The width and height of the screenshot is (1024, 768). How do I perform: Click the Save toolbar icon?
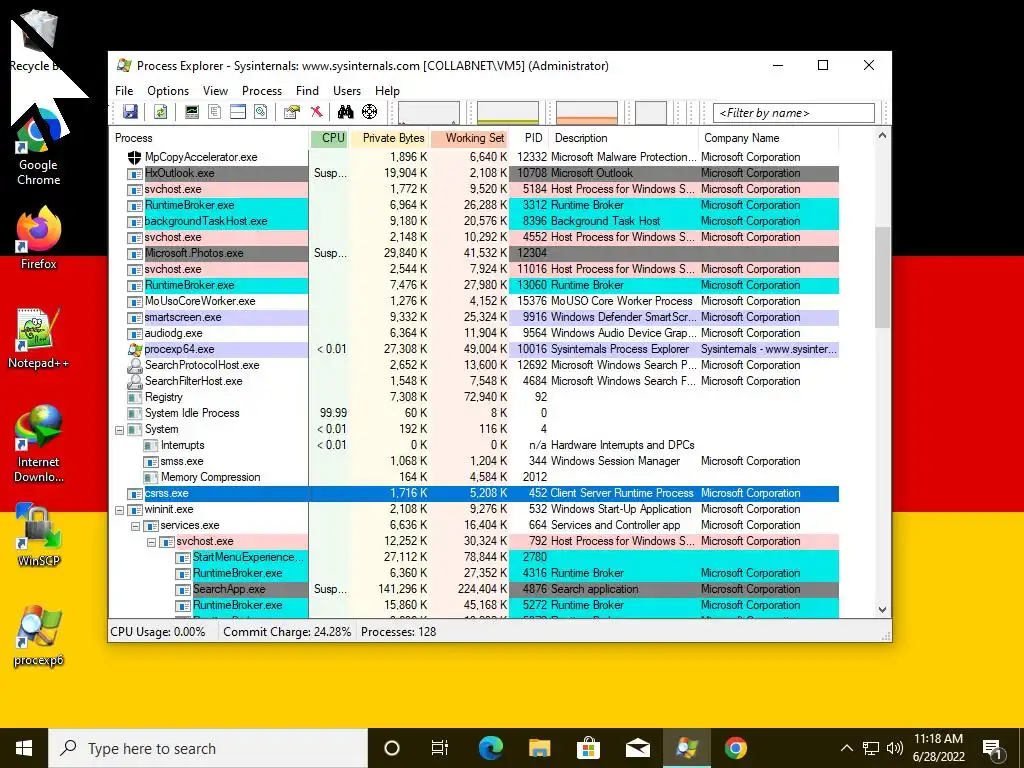click(x=131, y=112)
